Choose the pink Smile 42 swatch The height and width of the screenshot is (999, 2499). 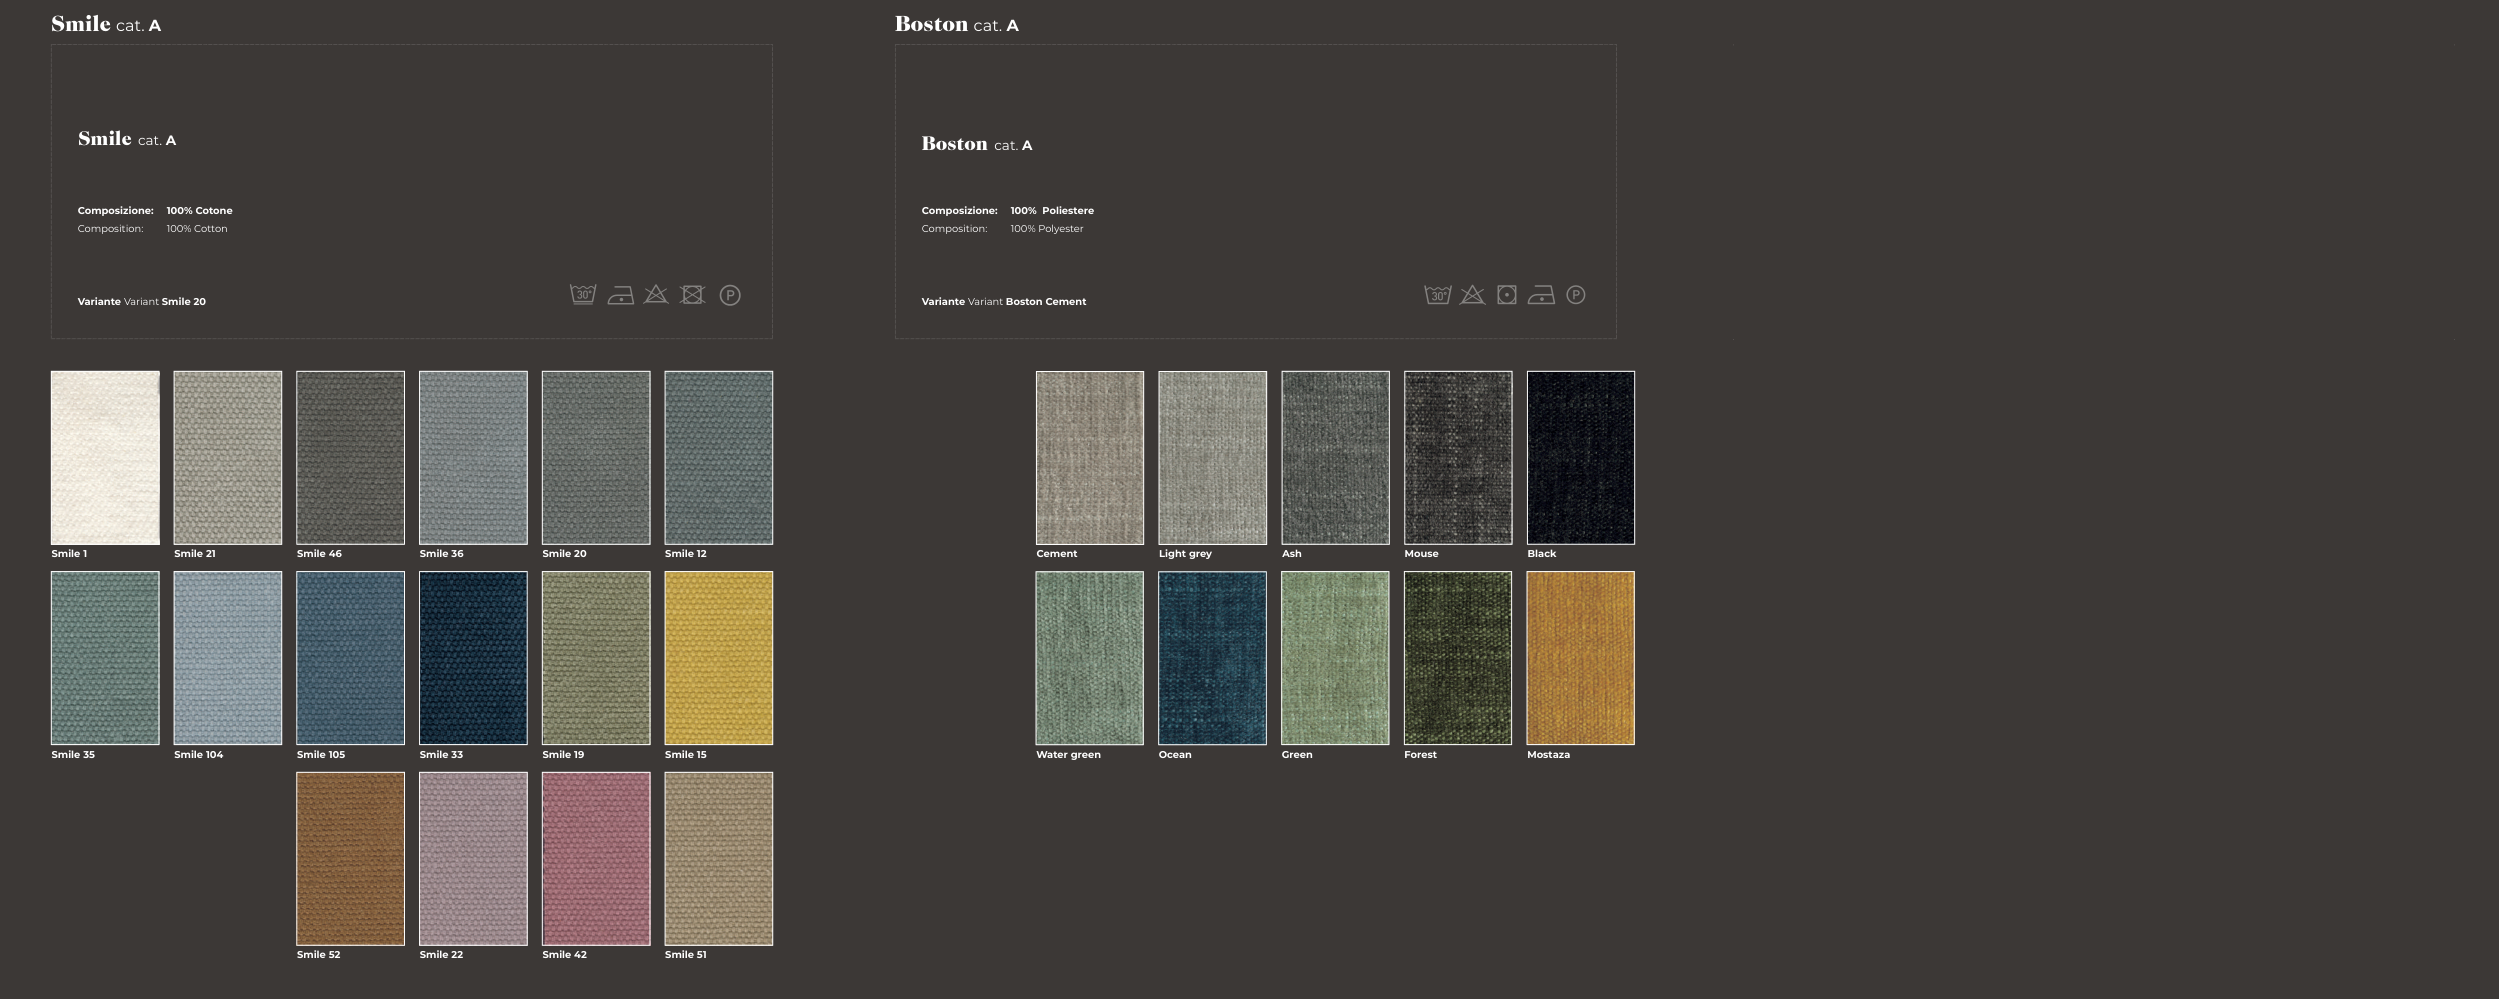[596, 858]
